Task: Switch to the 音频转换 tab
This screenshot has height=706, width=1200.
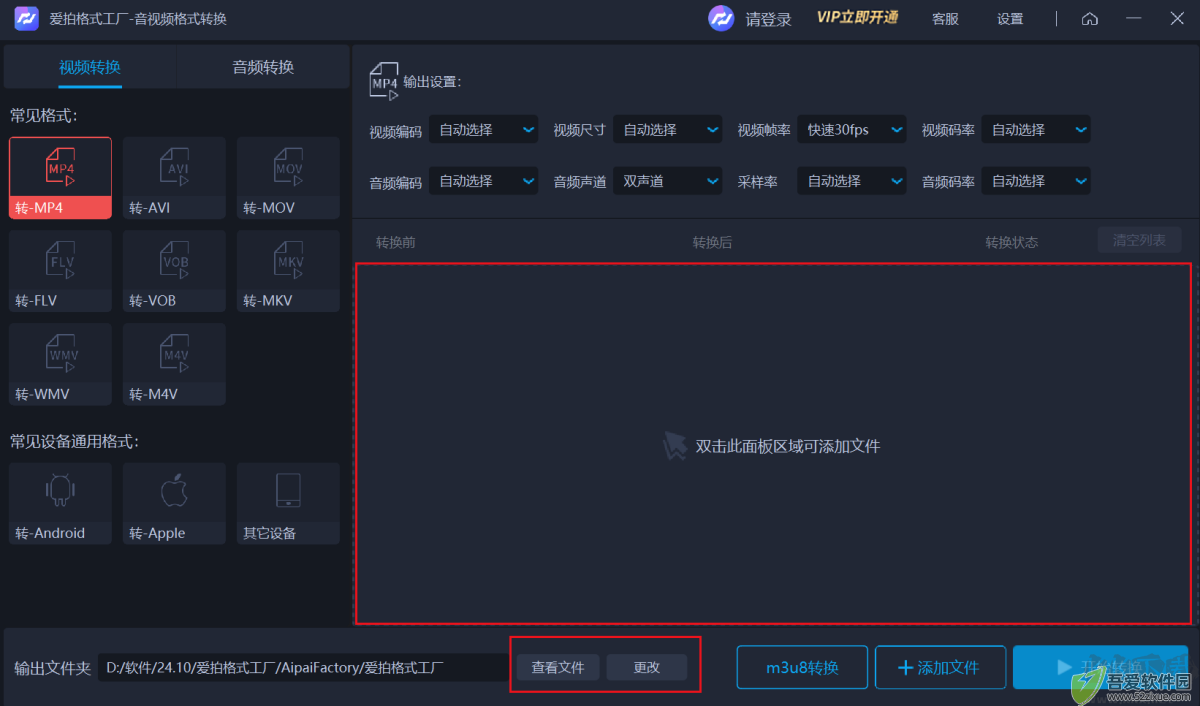Action: (263, 67)
